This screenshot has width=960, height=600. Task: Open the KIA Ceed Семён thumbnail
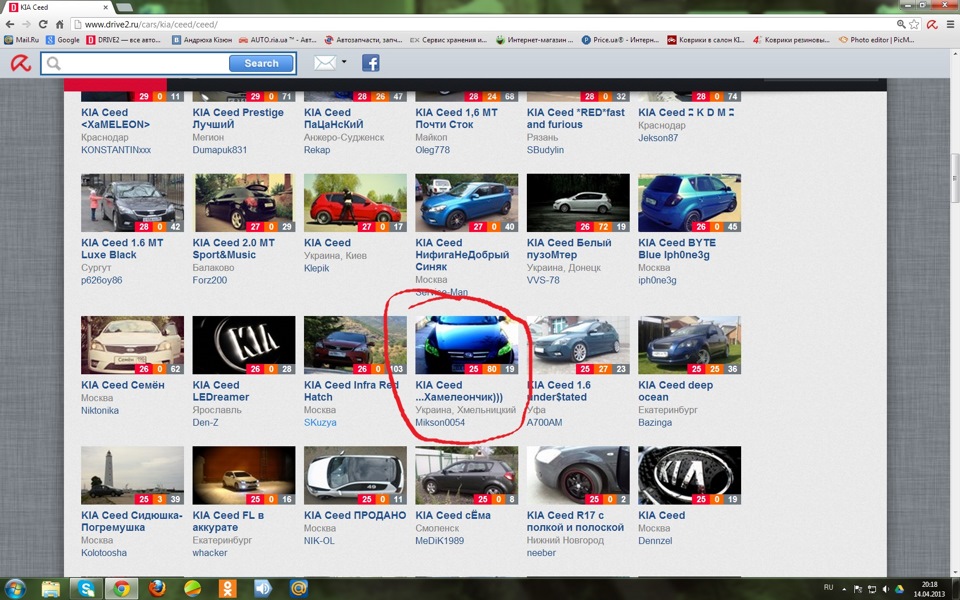(132, 345)
